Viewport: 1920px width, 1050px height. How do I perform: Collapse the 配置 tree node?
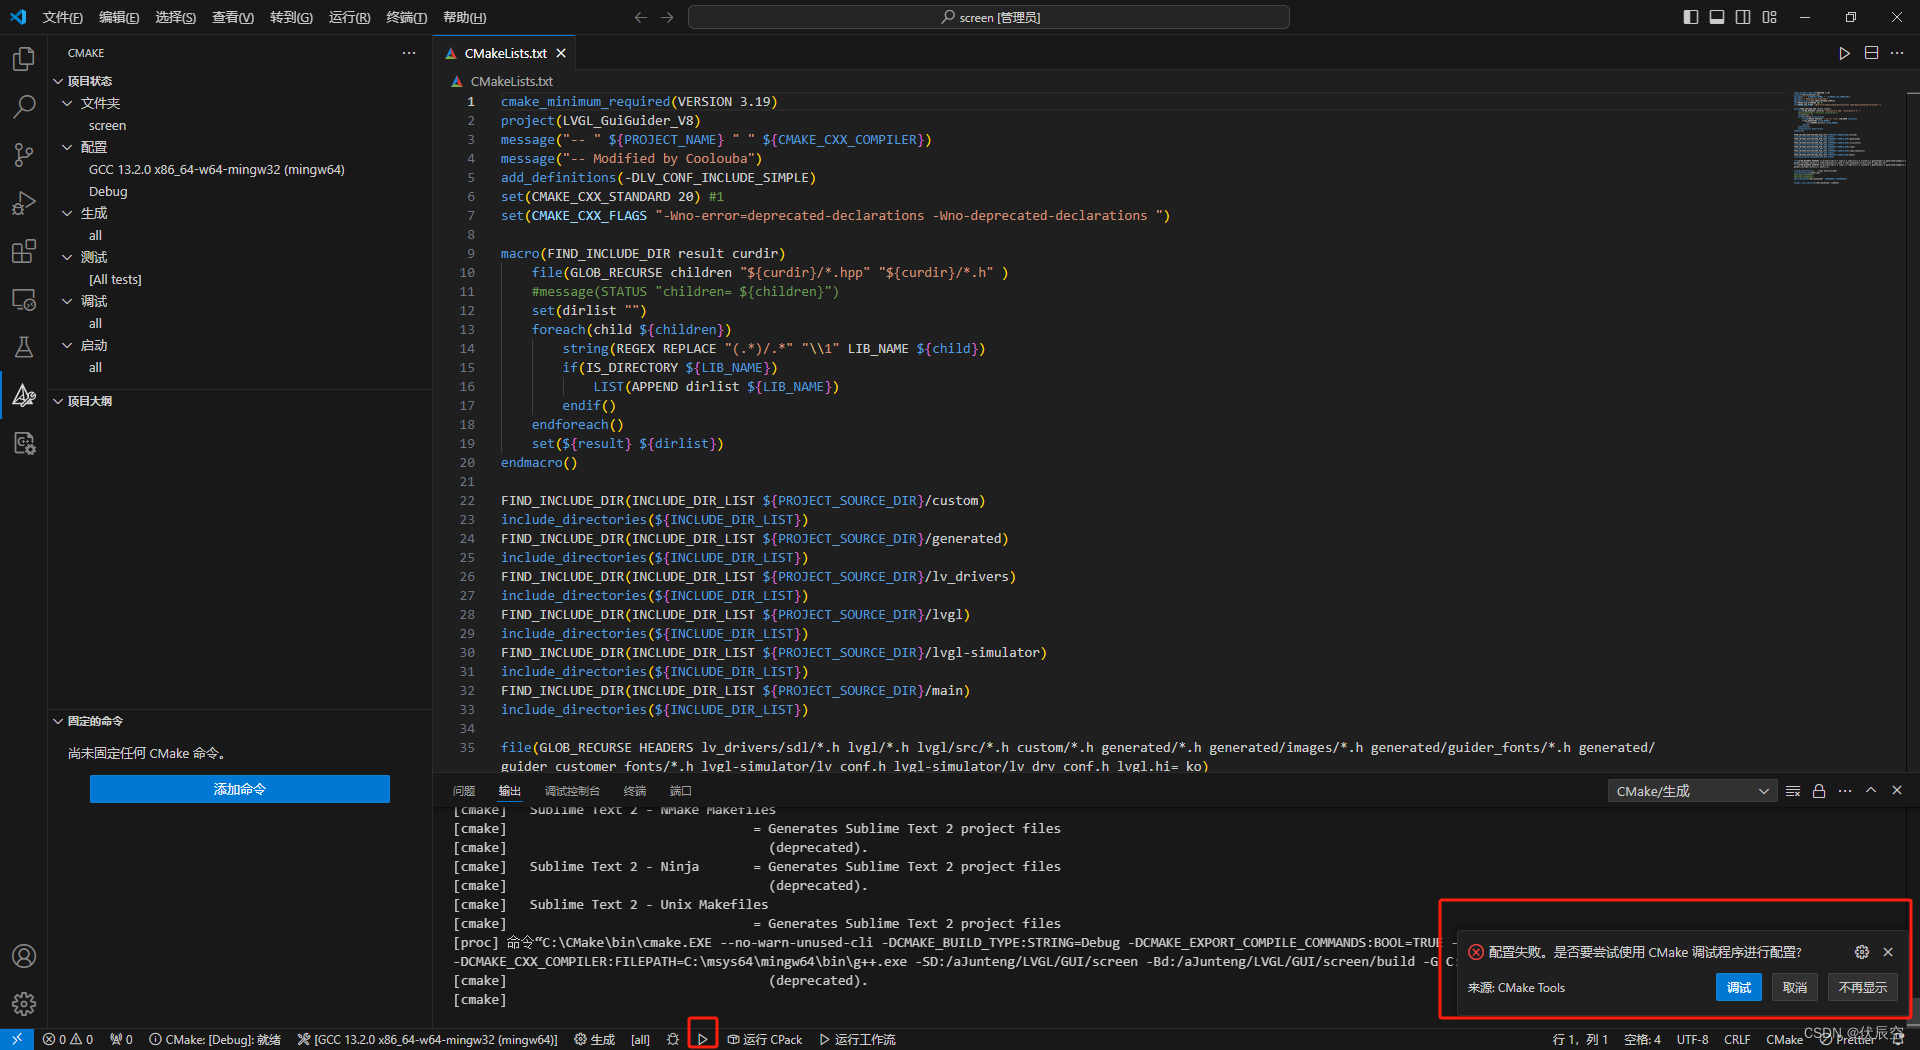tap(67, 147)
